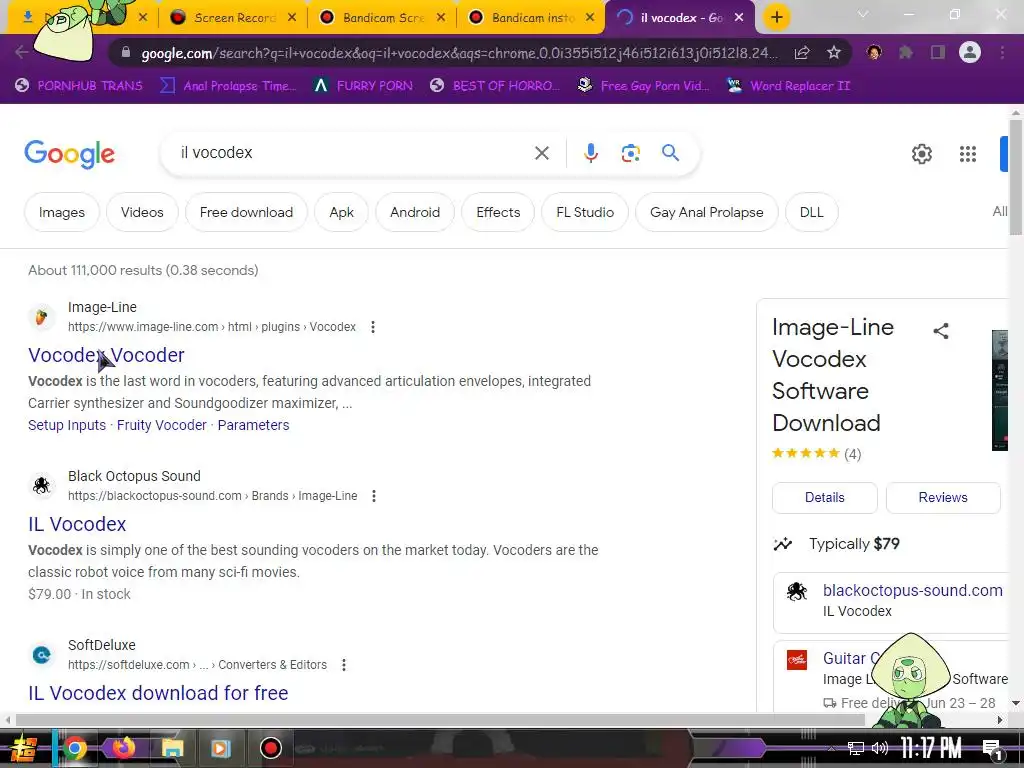Open network icon in system tray
1024x768 pixels.
pyautogui.click(x=855, y=748)
